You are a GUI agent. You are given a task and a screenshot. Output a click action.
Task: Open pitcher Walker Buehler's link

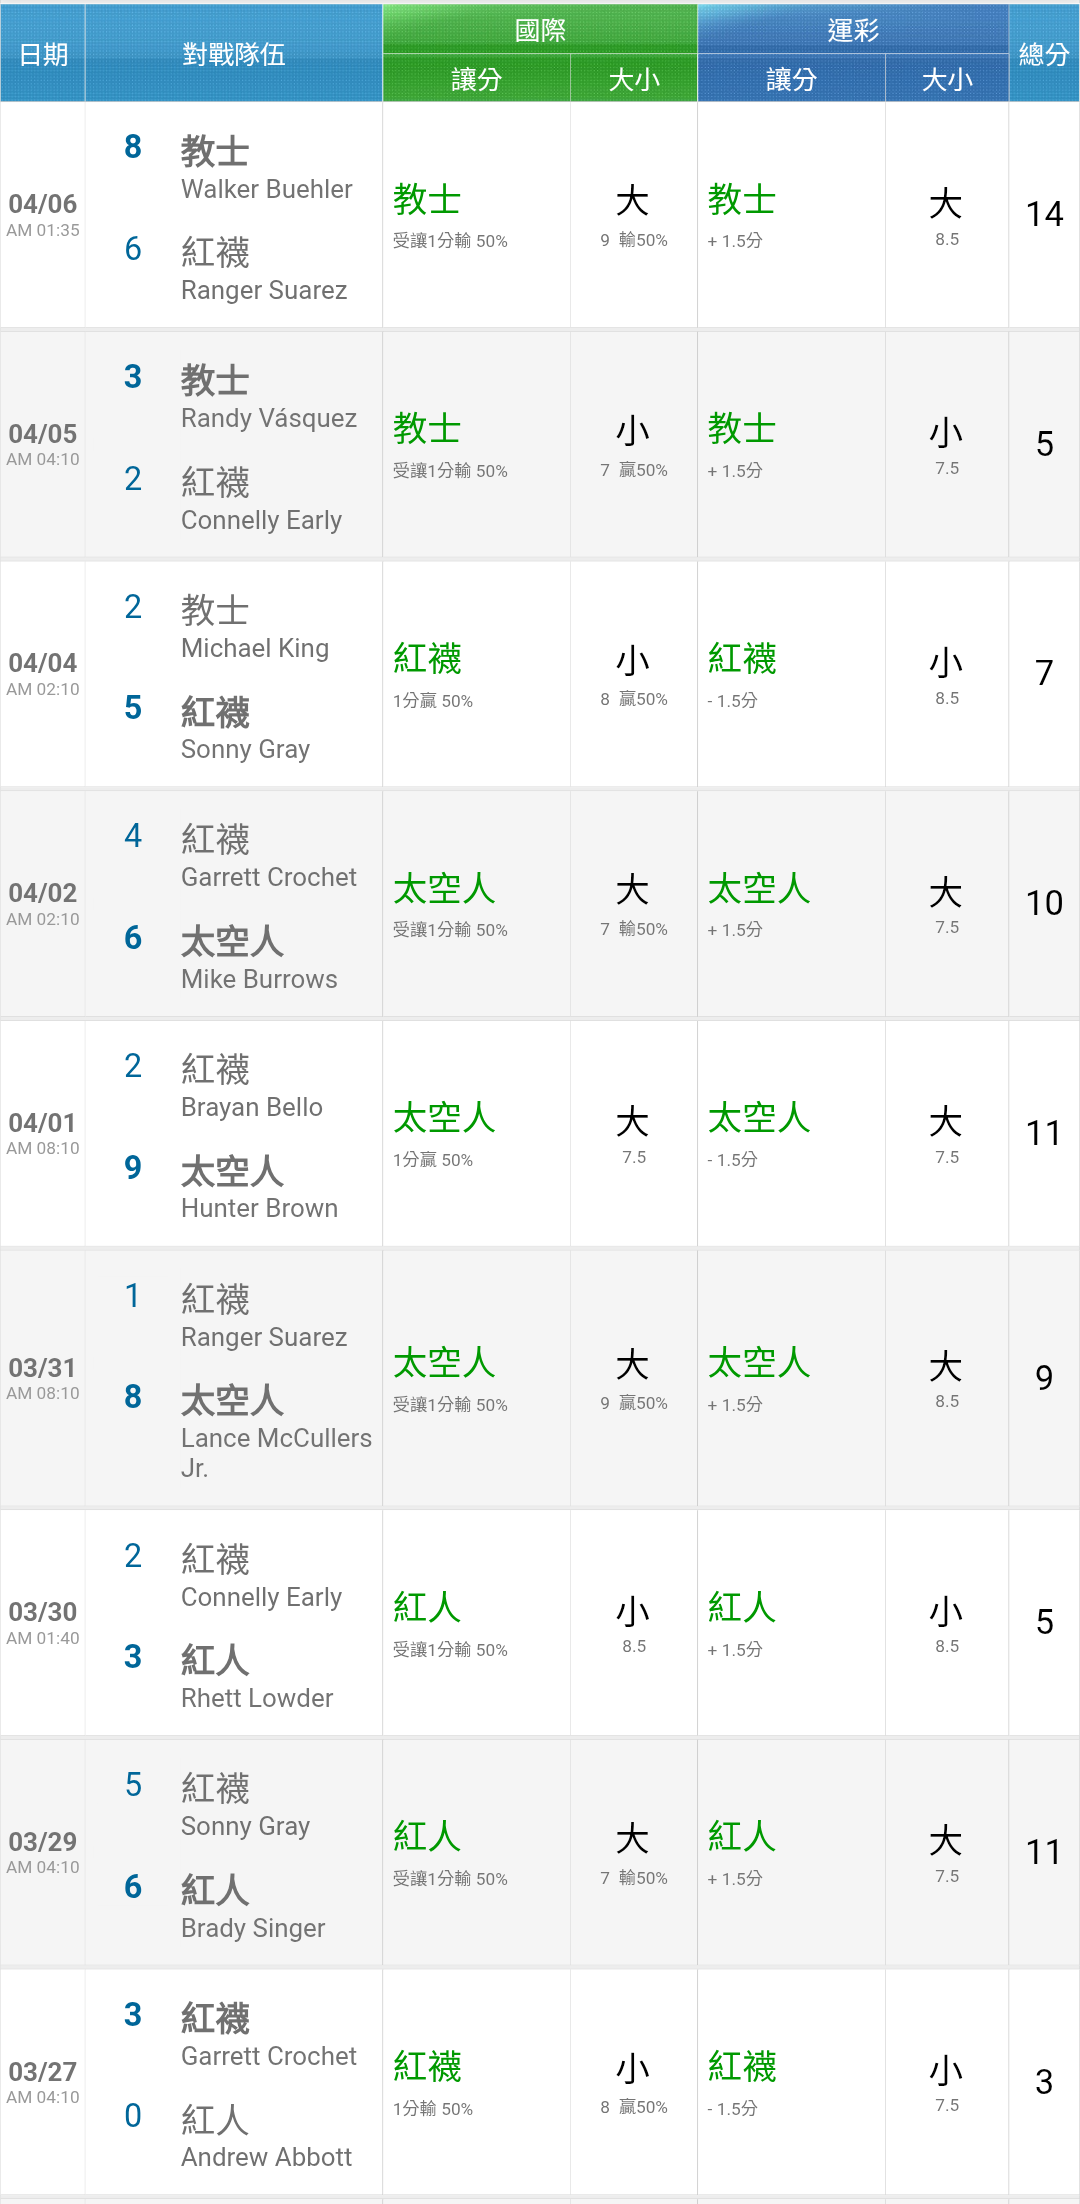tap(266, 189)
